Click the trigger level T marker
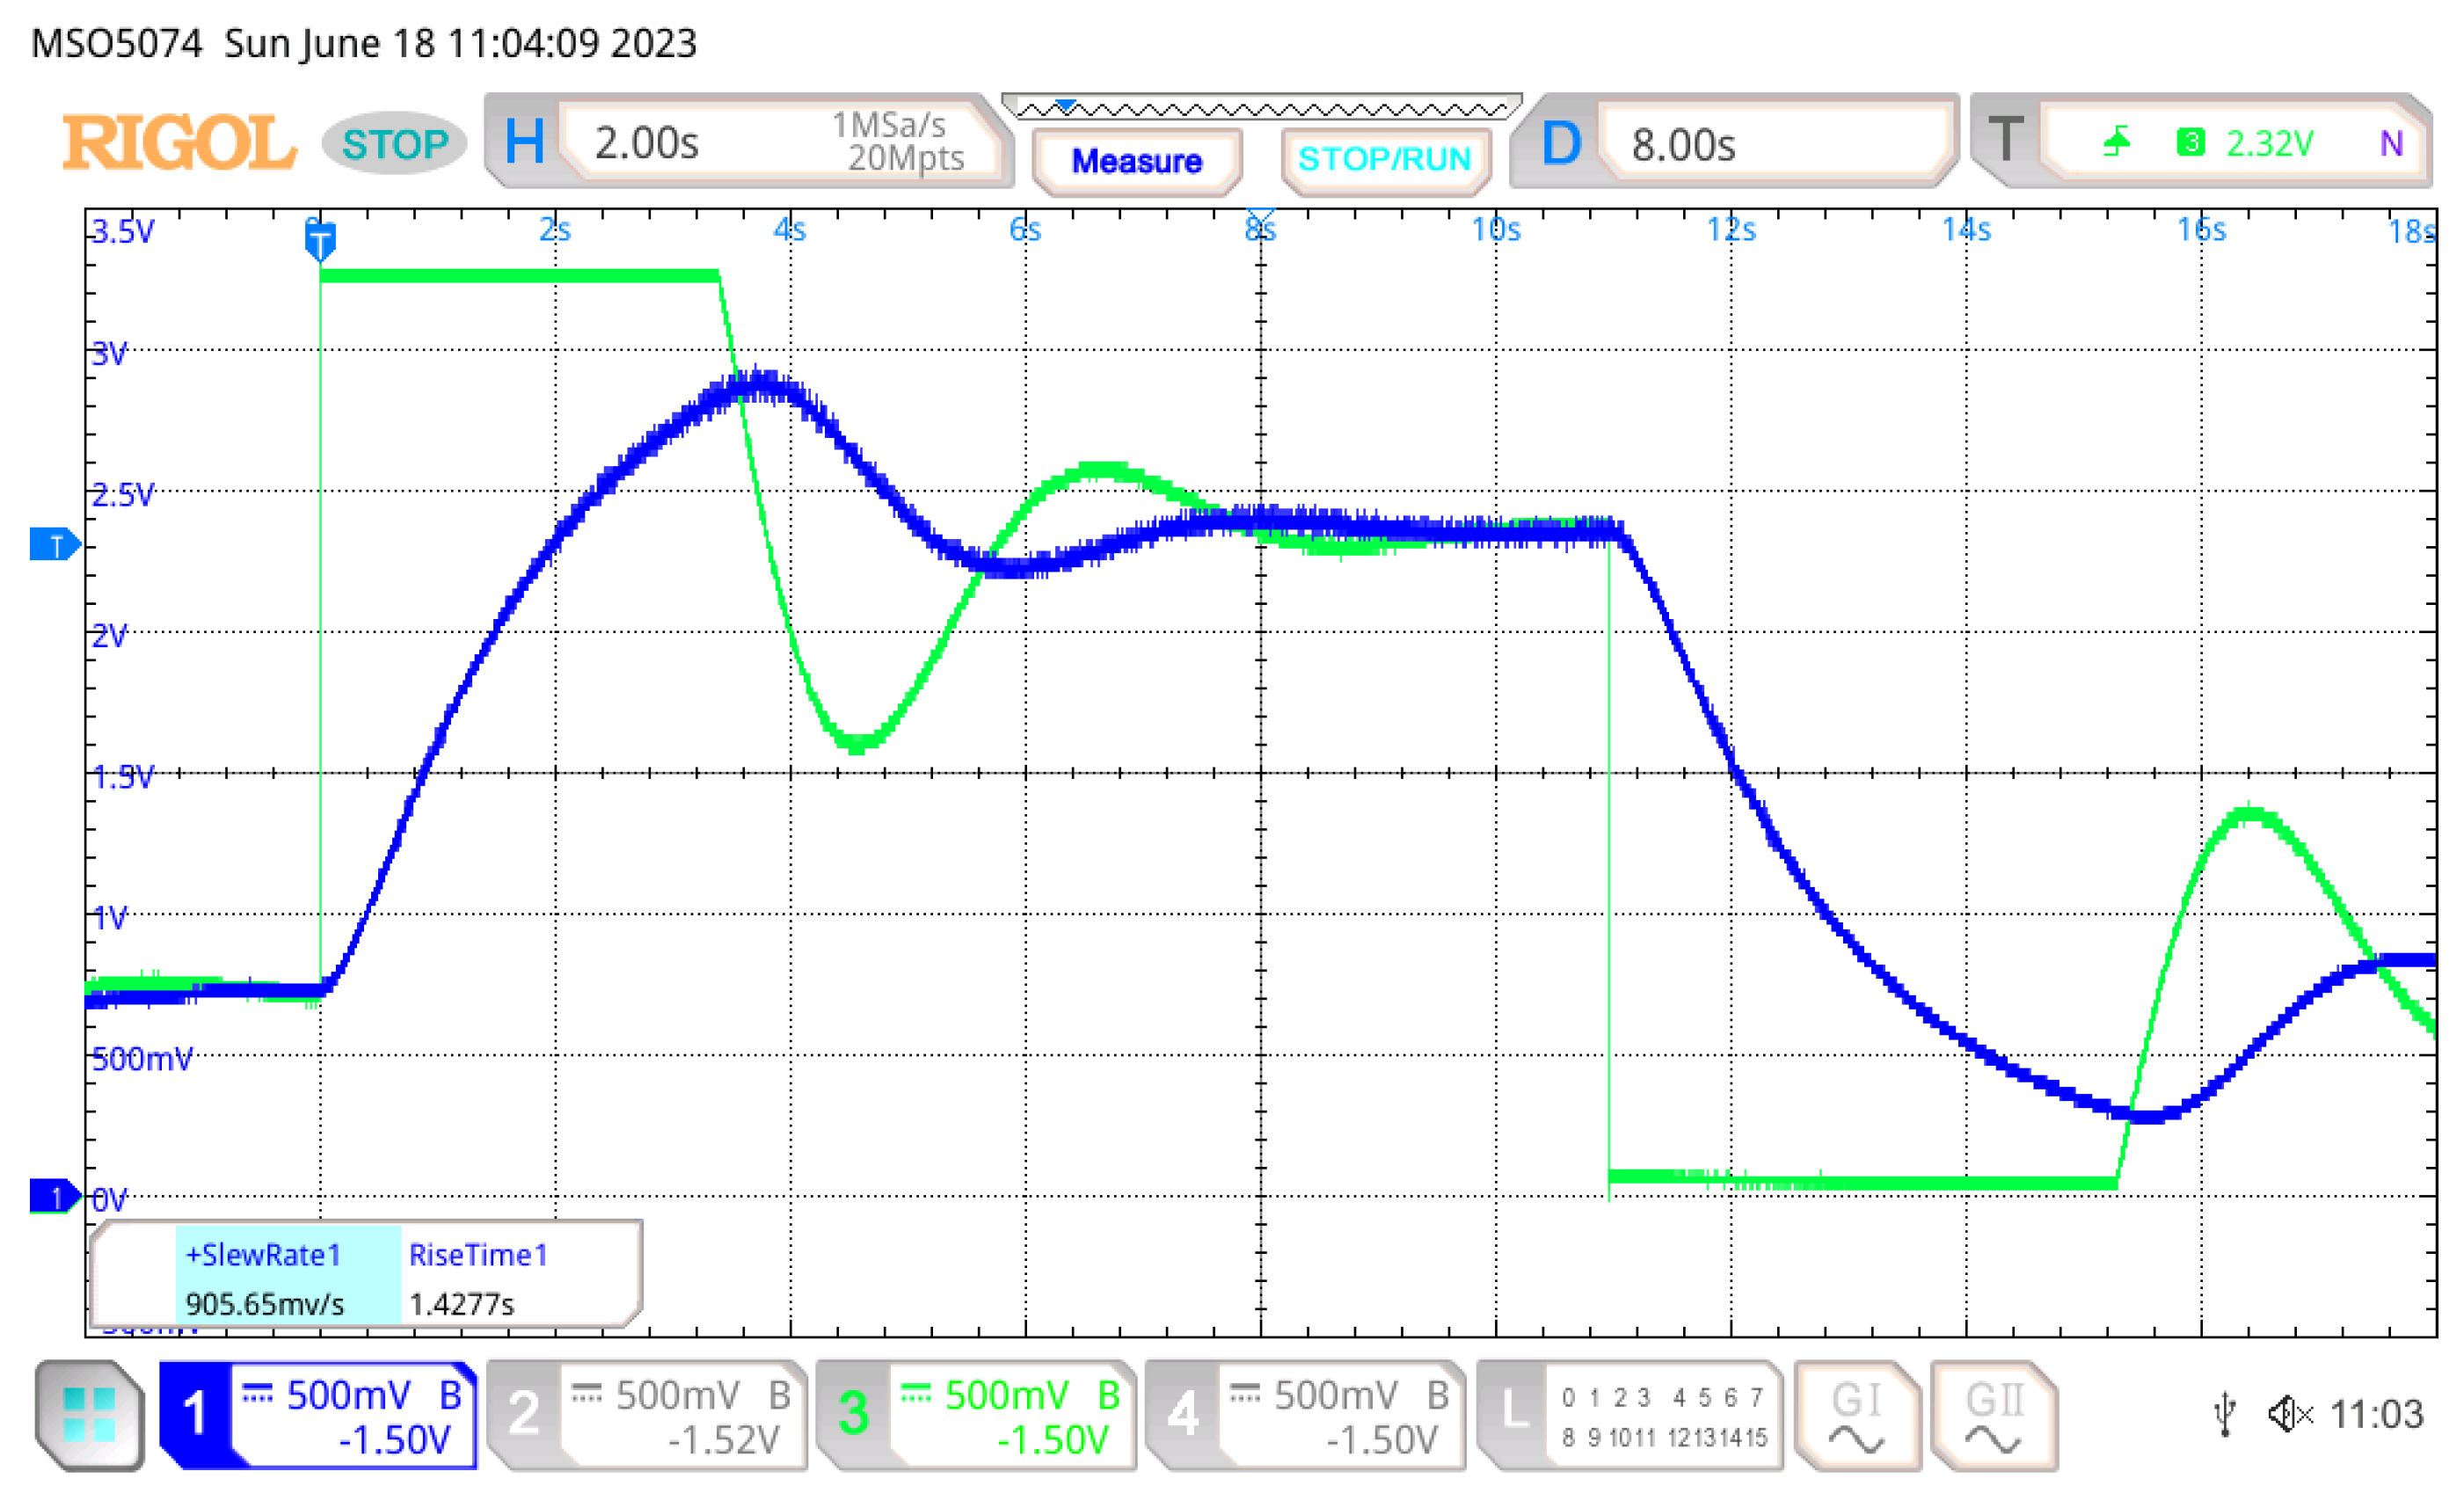Image resolution: width=2464 pixels, height=1508 pixels. 54,545
